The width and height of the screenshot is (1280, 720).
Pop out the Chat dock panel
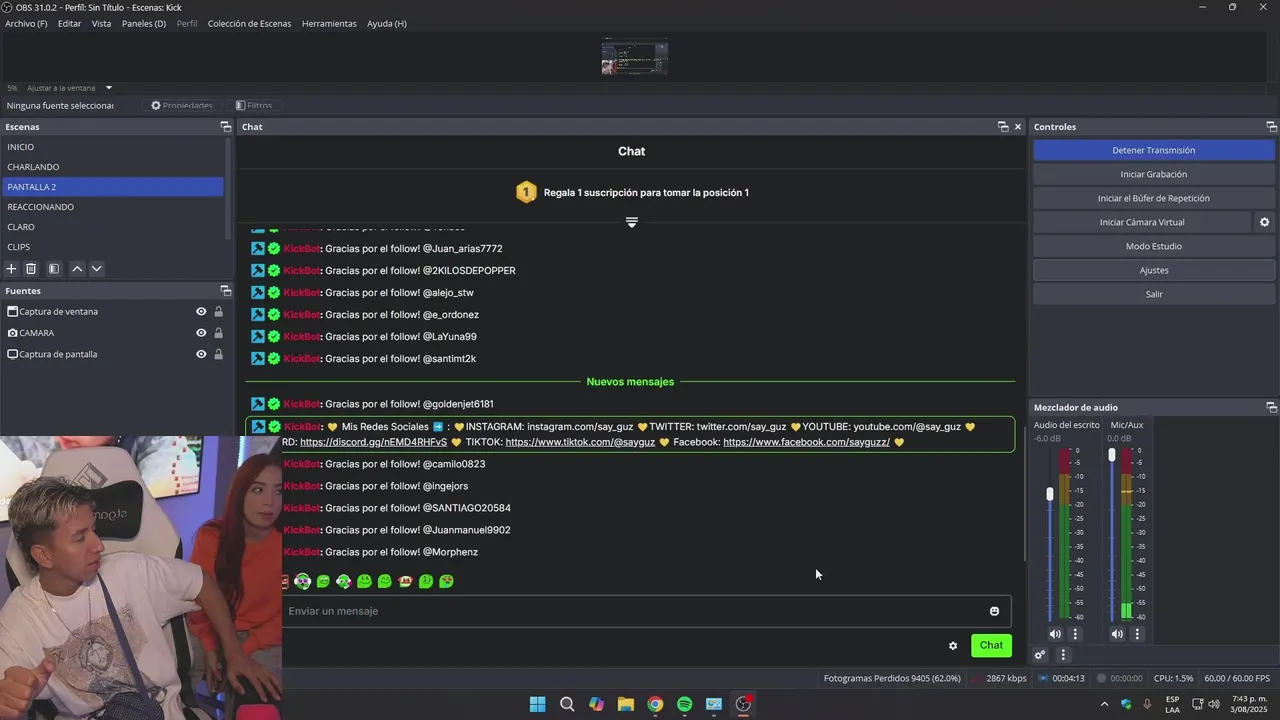[1003, 127]
